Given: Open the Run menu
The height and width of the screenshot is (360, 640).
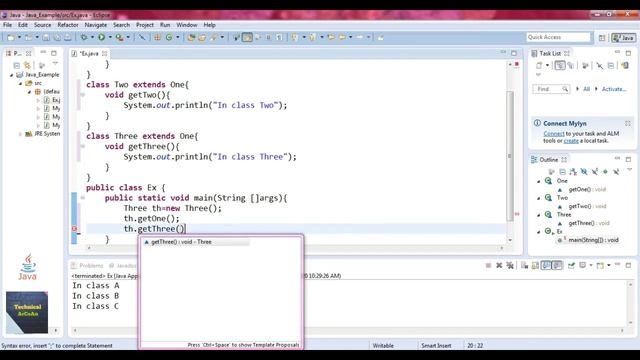Looking at the screenshot, I should coord(165,25).
